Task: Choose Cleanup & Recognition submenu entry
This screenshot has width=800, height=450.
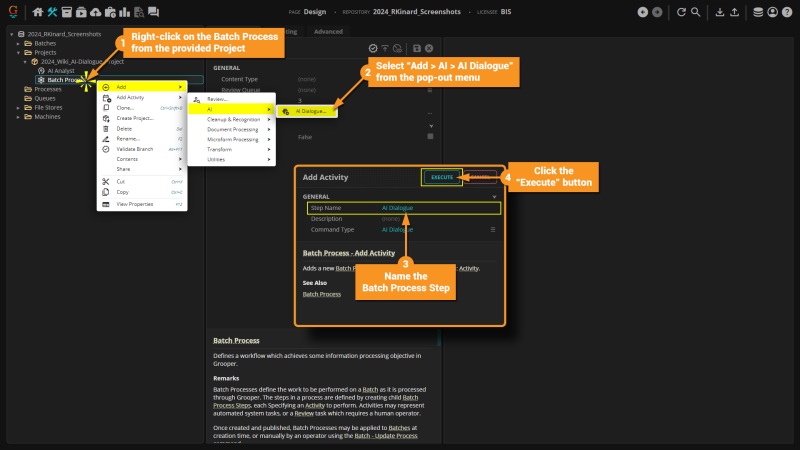Action: click(232, 119)
